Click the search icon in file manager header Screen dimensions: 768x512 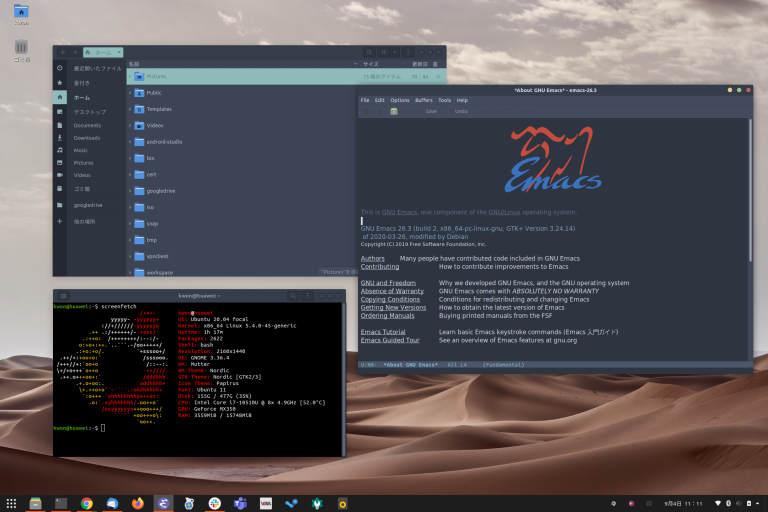point(369,52)
